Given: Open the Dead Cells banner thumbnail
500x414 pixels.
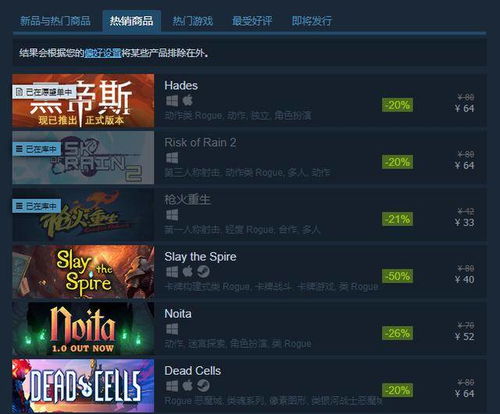Looking at the screenshot, I should (83, 386).
